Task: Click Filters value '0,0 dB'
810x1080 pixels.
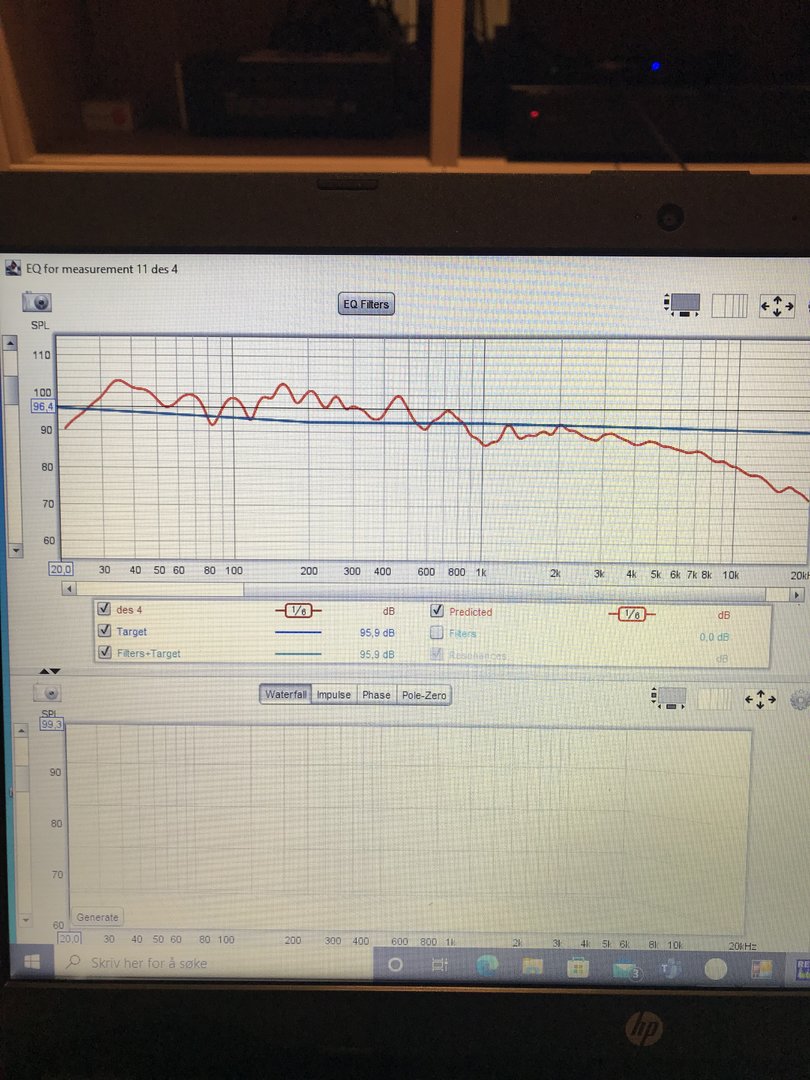Action: [714, 637]
